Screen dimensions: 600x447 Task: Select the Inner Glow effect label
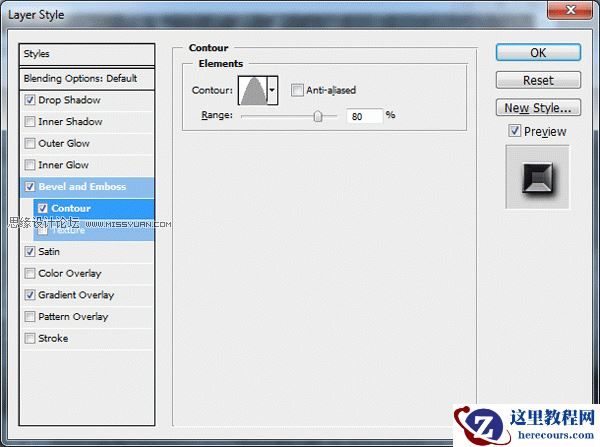pos(64,165)
